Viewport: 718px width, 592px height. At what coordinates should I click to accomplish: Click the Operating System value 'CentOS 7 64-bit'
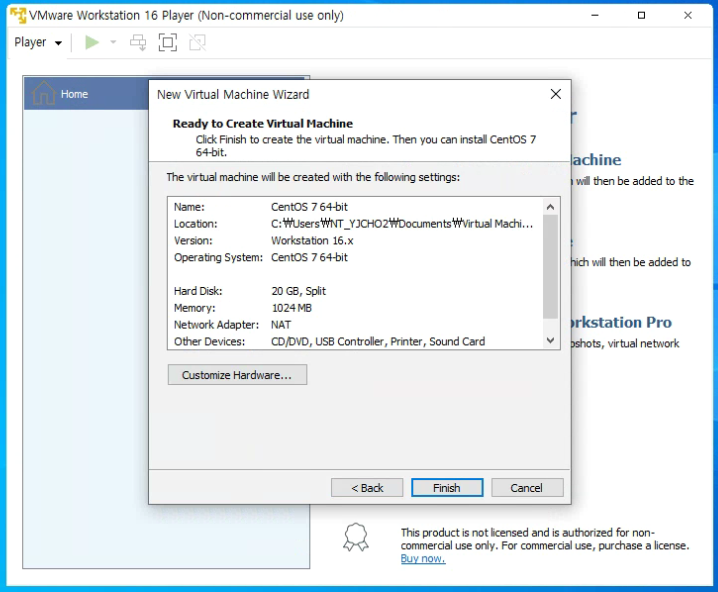(310, 257)
